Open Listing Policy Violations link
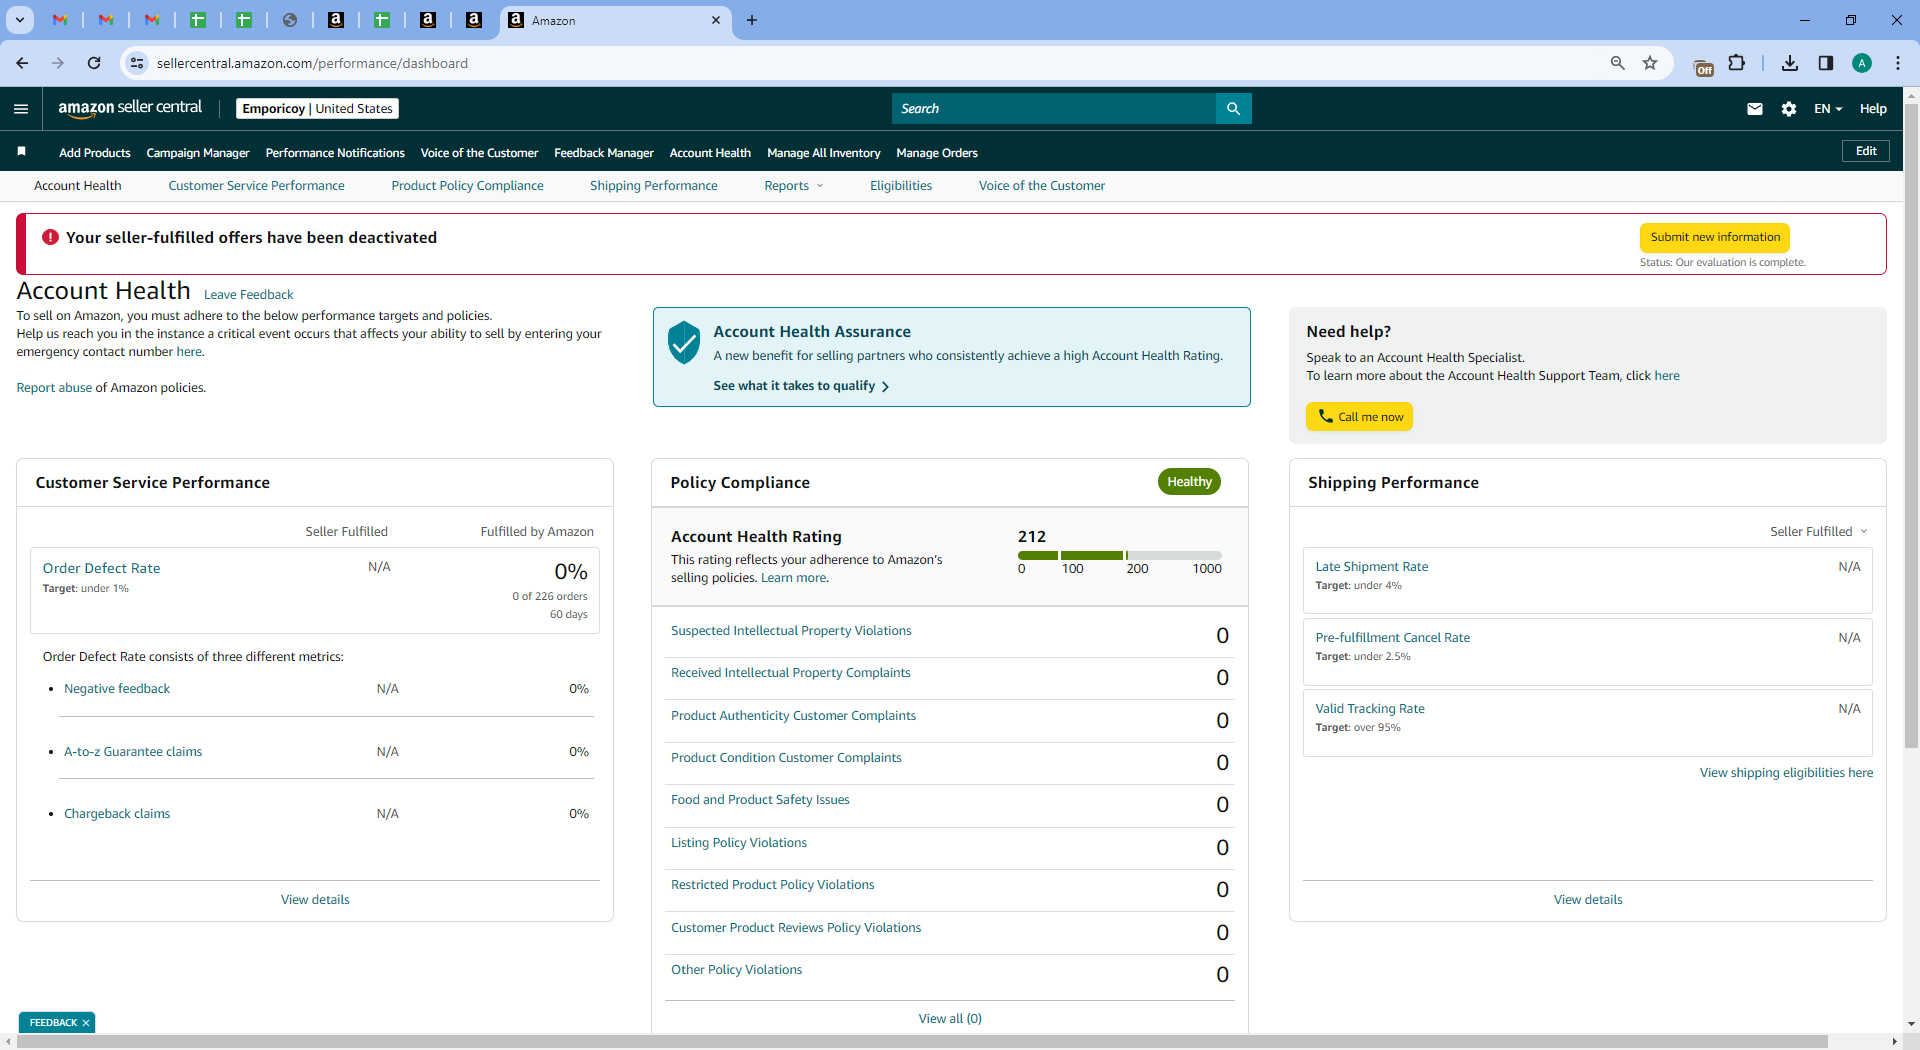 (x=739, y=843)
